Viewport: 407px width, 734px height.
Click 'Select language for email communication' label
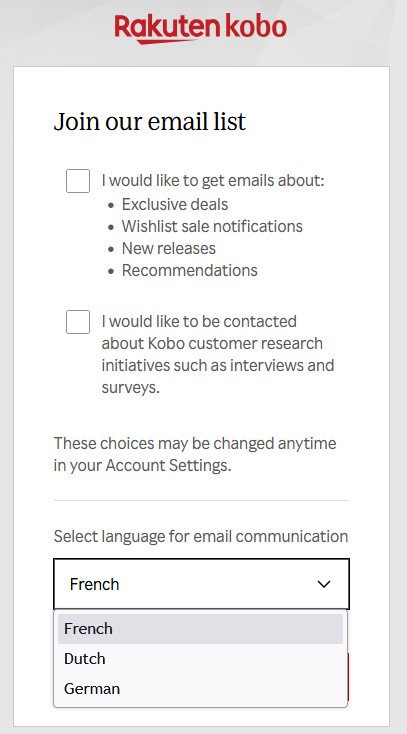[201, 536]
